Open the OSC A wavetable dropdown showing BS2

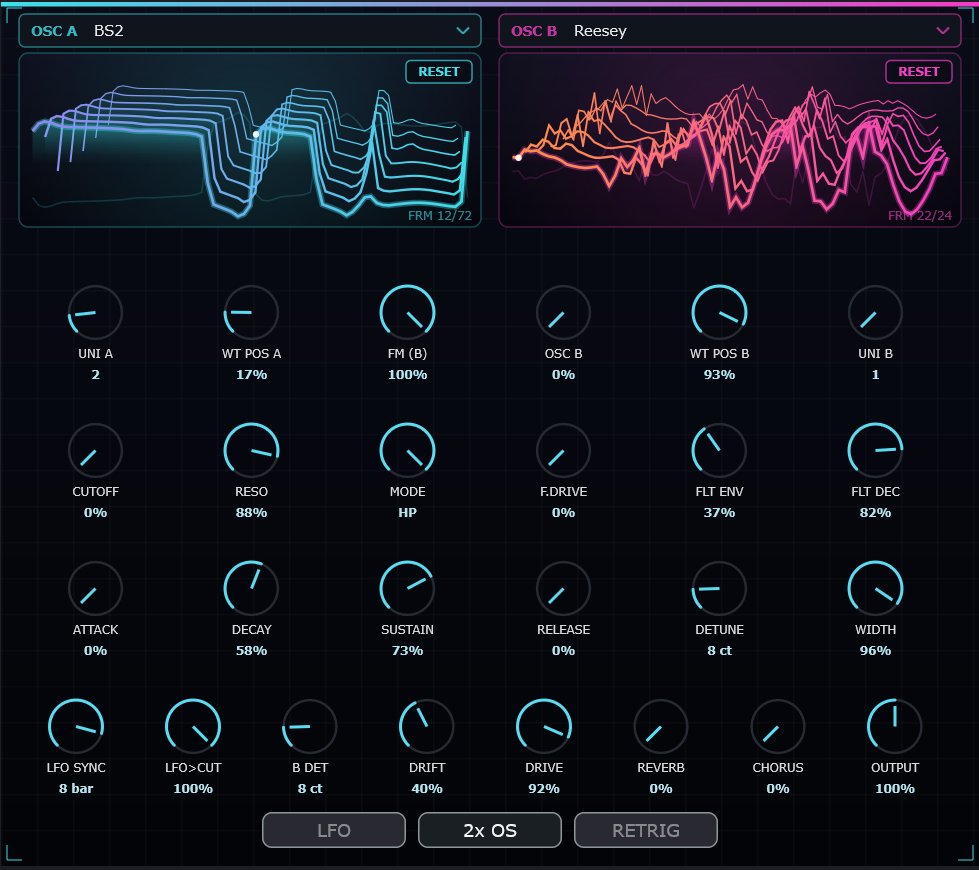pyautogui.click(x=250, y=31)
